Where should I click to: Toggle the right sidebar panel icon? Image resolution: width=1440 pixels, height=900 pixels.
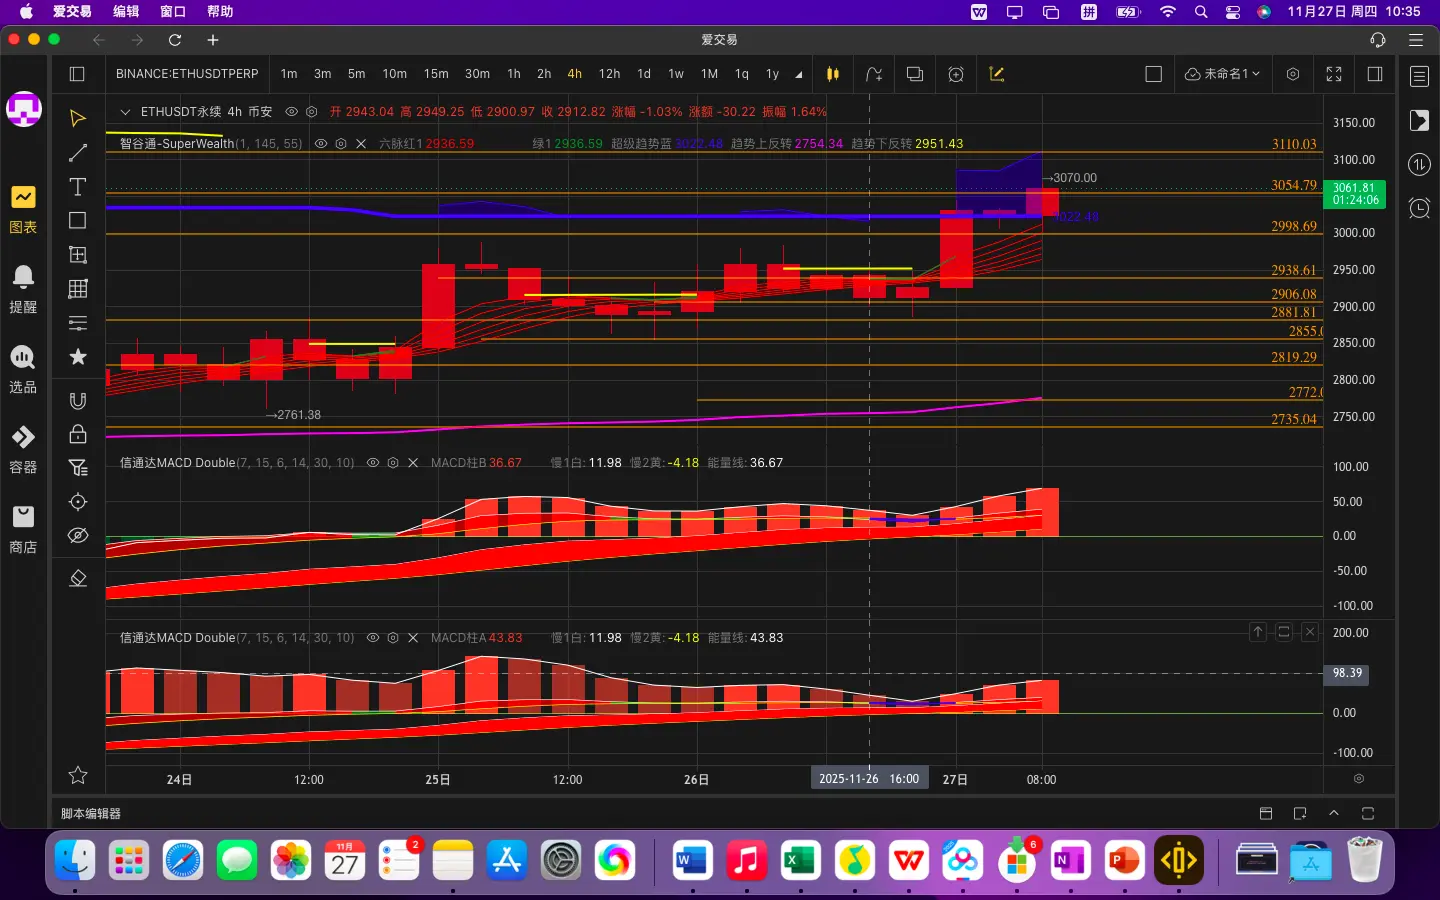coord(1375,74)
